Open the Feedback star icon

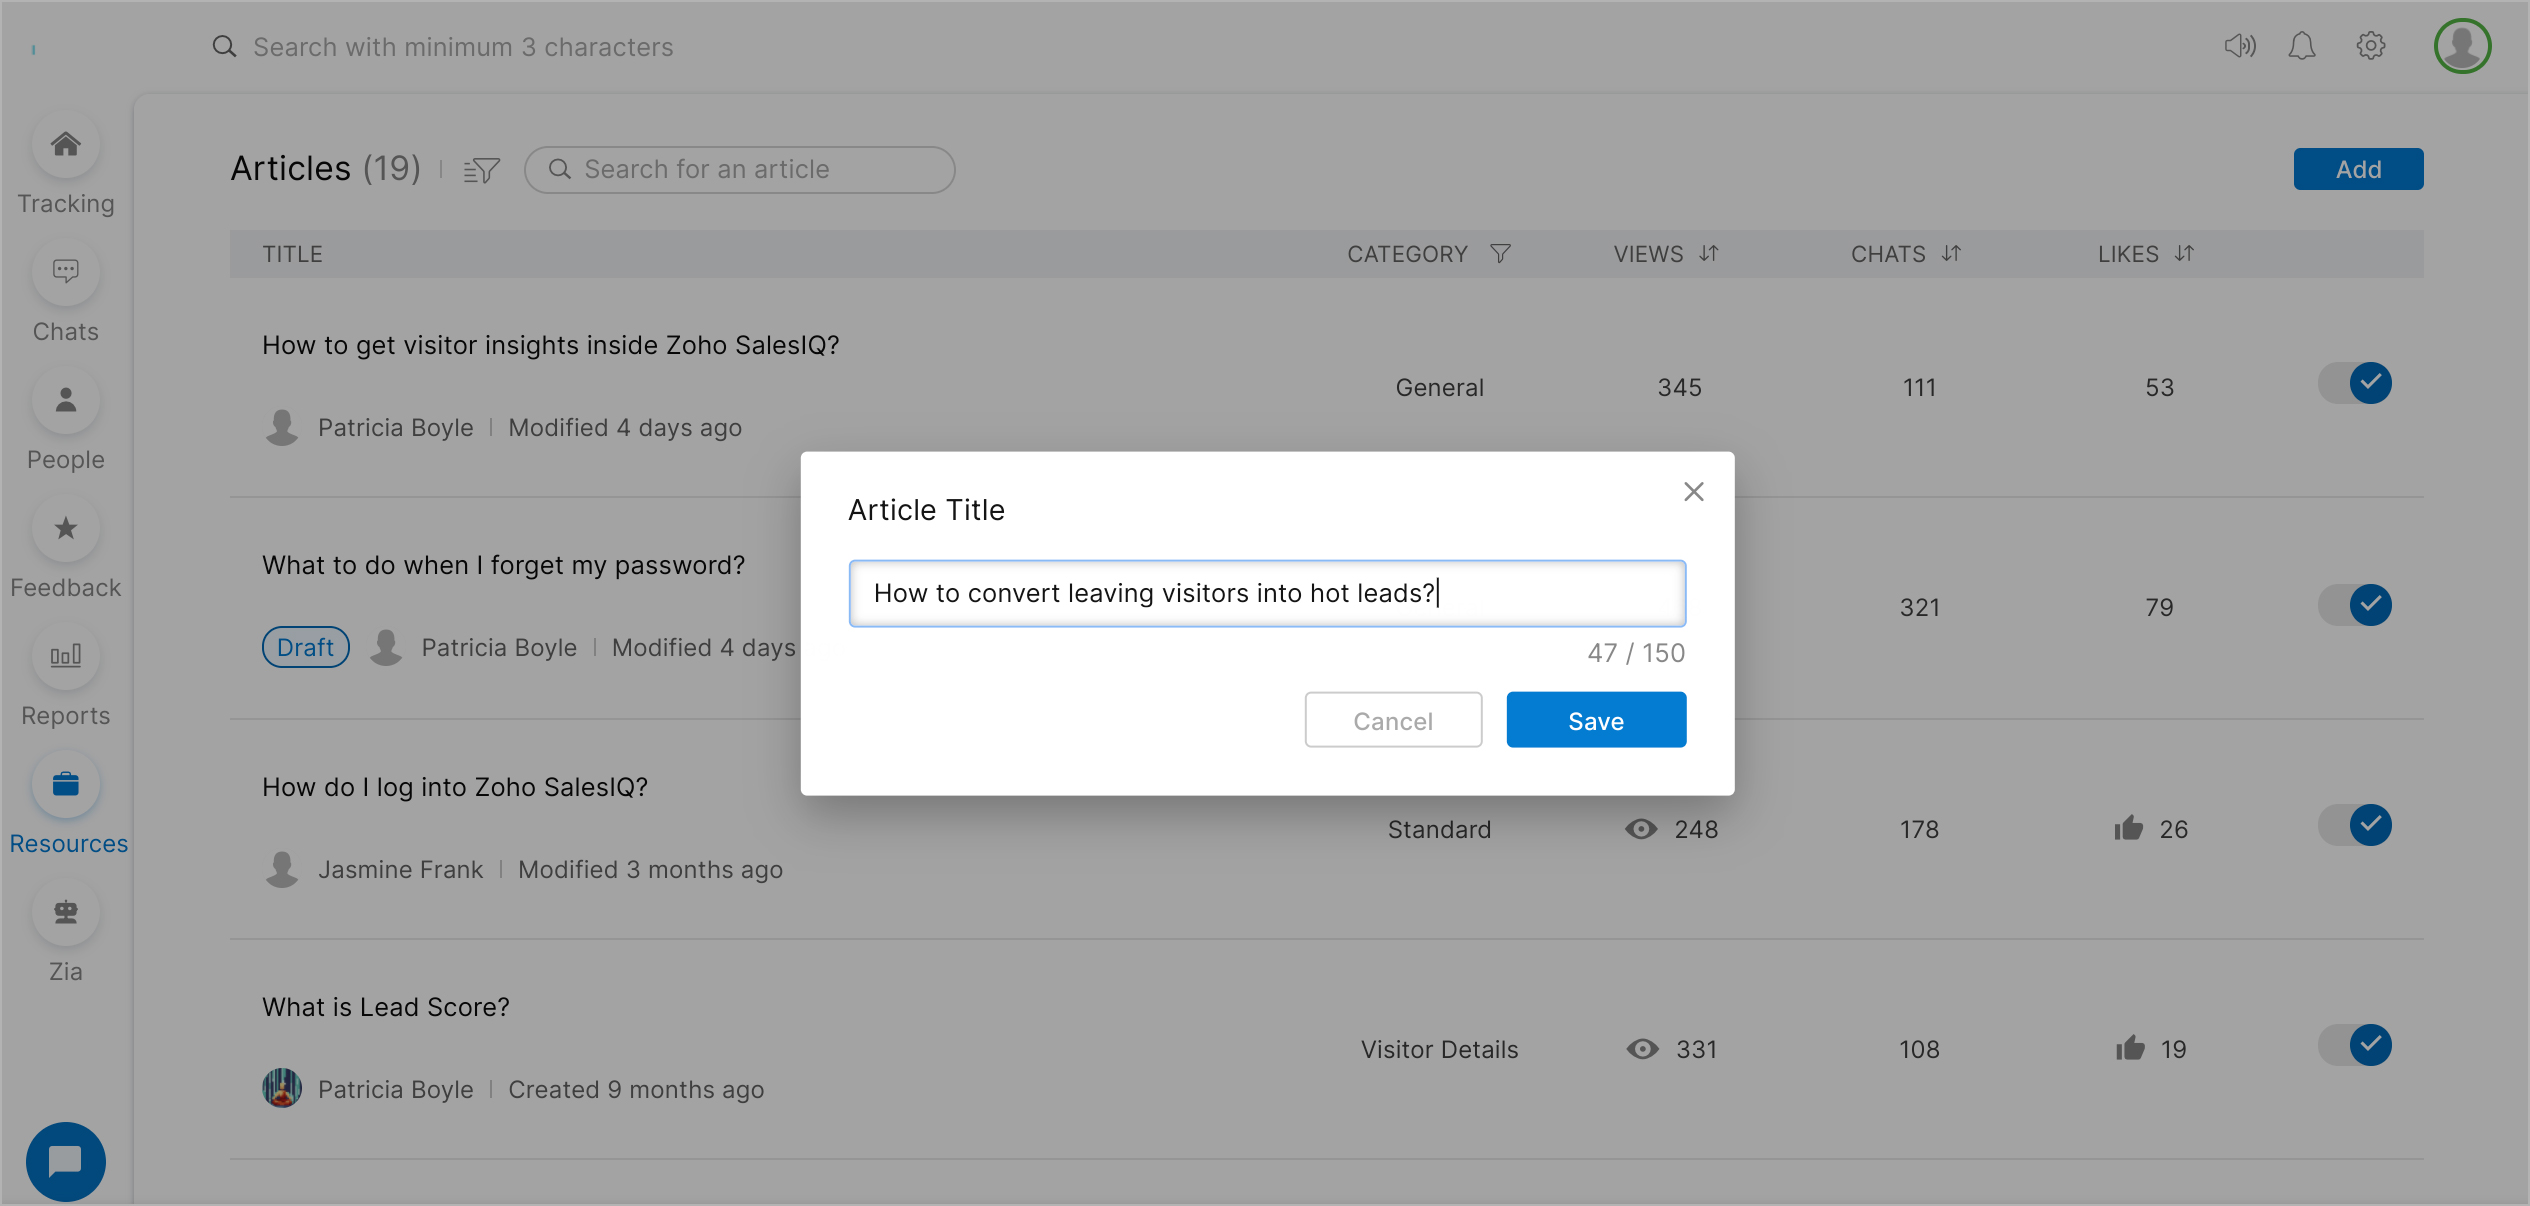(x=66, y=529)
